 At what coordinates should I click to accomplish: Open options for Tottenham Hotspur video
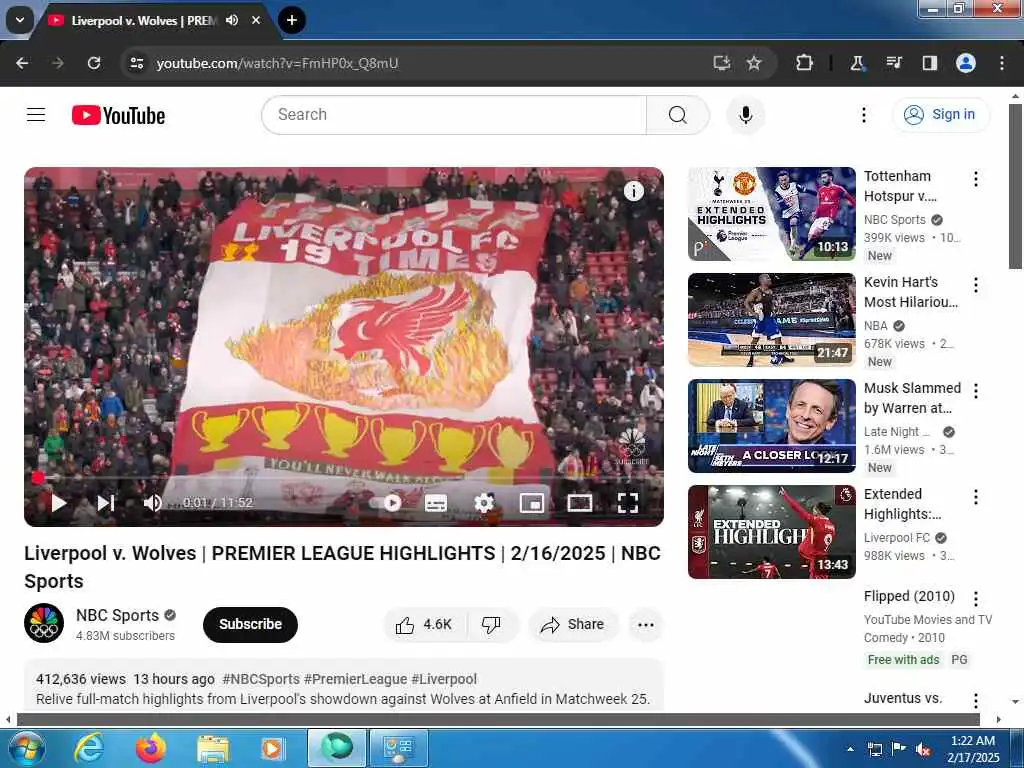tap(976, 179)
